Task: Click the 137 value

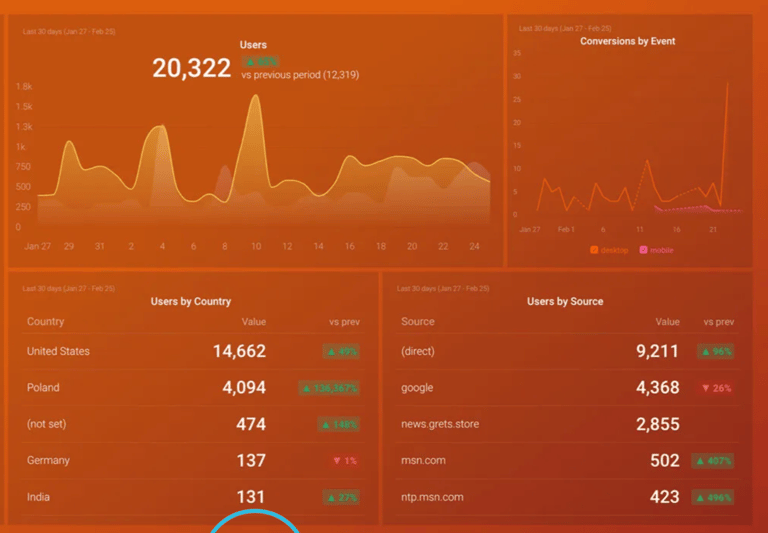Action: [251, 460]
